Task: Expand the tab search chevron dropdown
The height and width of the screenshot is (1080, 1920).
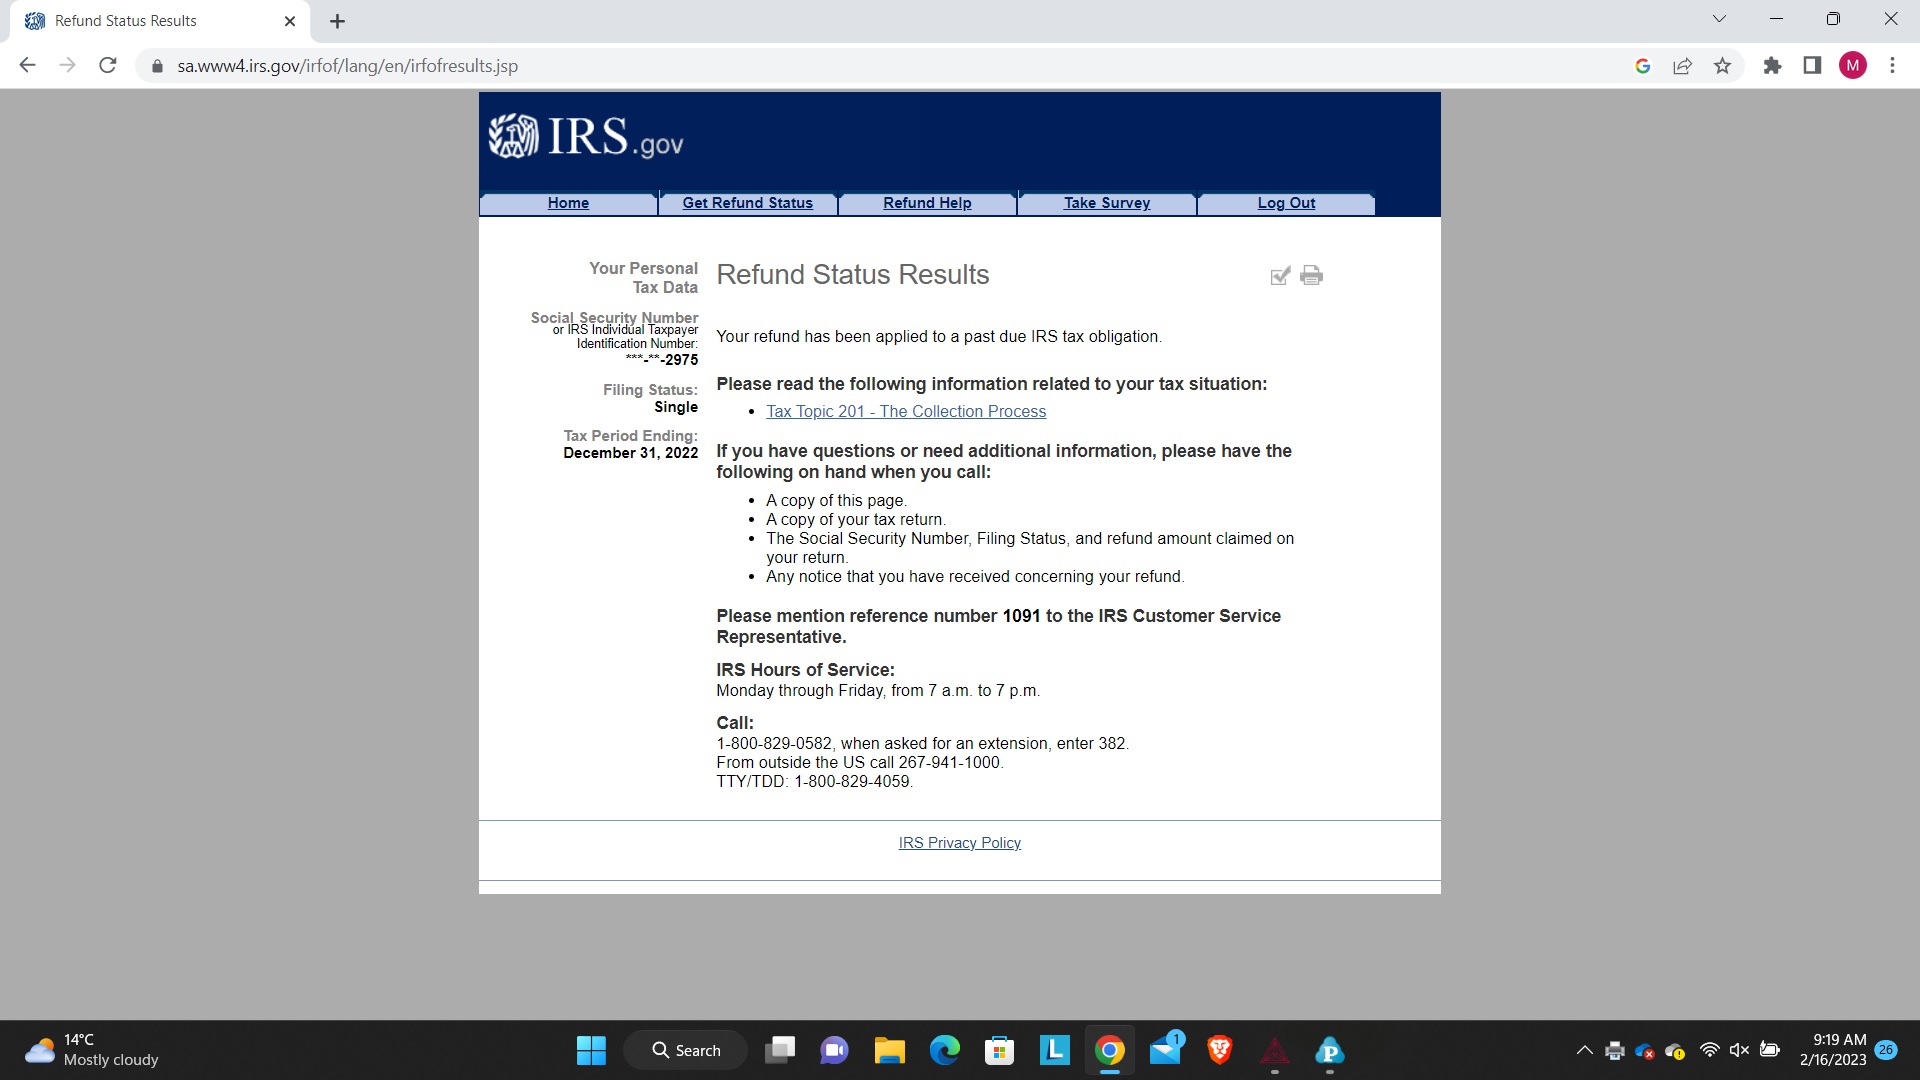Action: pos(1719,19)
